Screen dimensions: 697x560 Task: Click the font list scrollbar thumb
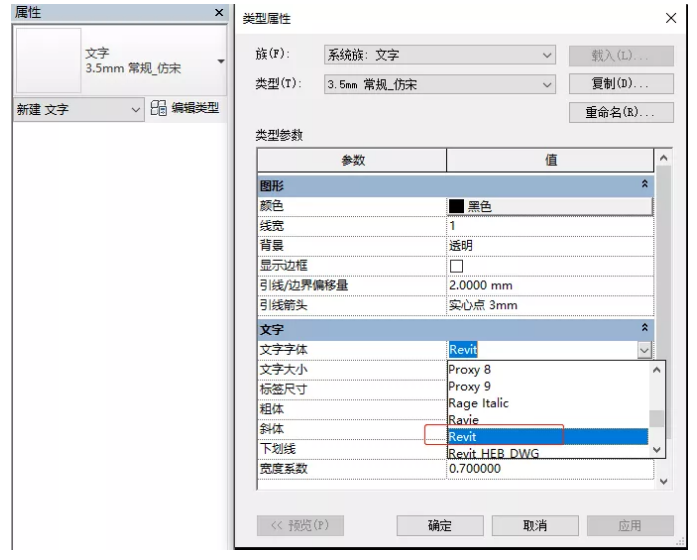click(657, 418)
